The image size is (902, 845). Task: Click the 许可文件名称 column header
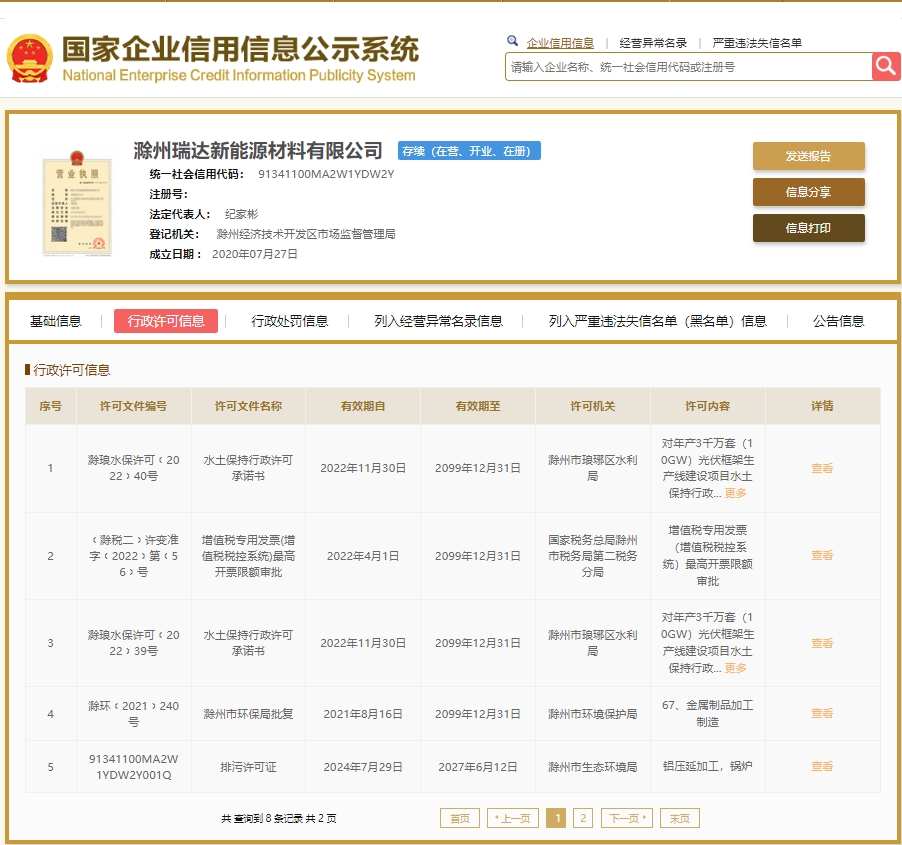click(249, 406)
